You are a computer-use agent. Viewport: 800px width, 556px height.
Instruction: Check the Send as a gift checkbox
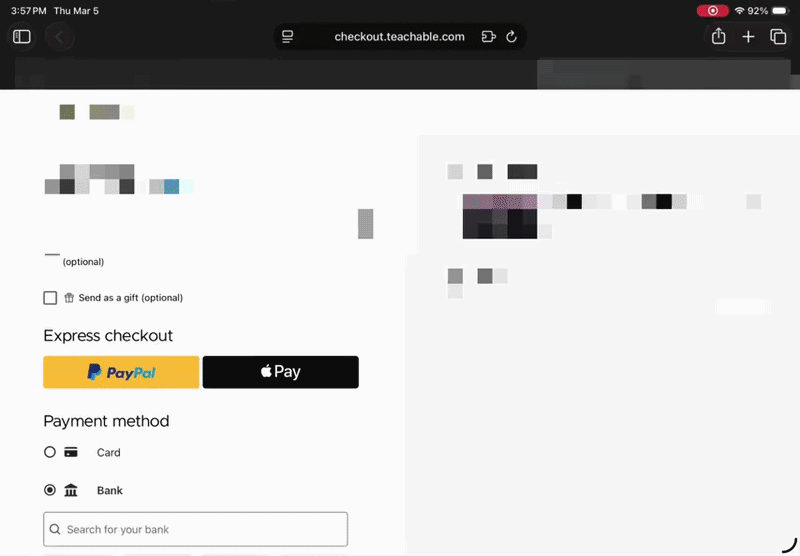tap(50, 298)
